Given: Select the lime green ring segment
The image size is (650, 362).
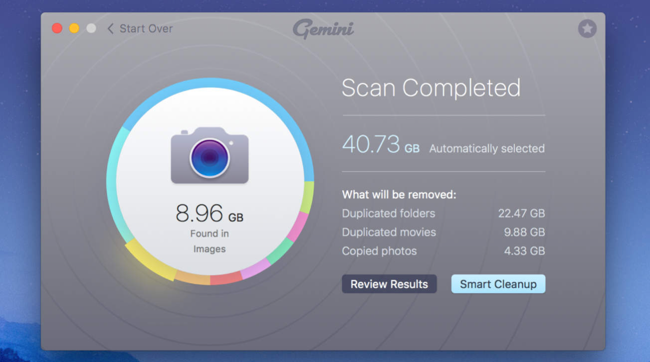Looking at the screenshot, I should 308,197.
